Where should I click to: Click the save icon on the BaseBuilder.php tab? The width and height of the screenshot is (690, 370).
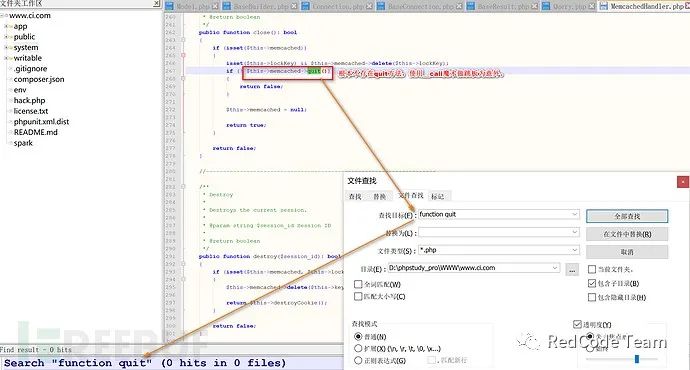coord(227,6)
